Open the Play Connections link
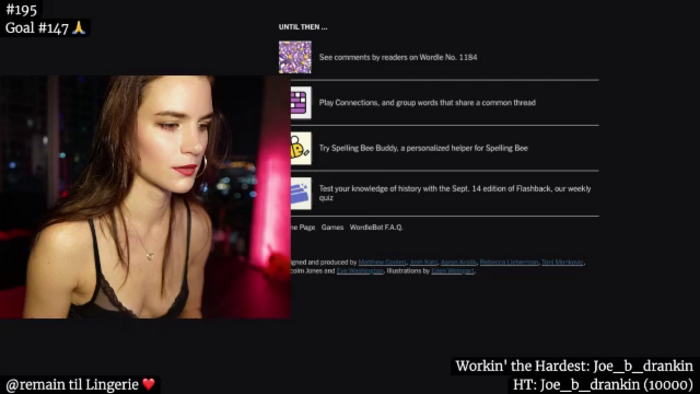 click(427, 103)
